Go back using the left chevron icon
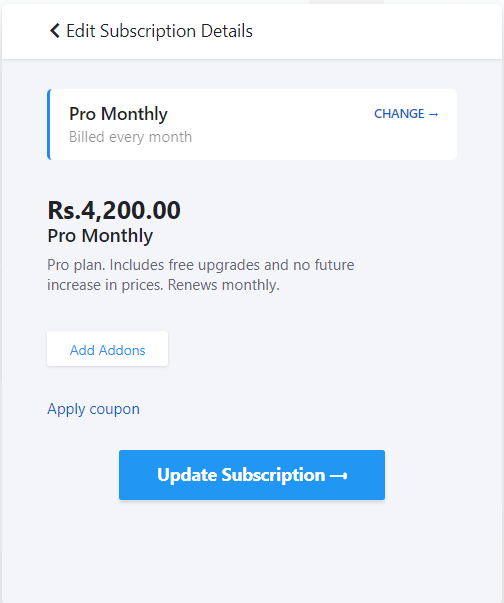The image size is (504, 603). [55, 31]
